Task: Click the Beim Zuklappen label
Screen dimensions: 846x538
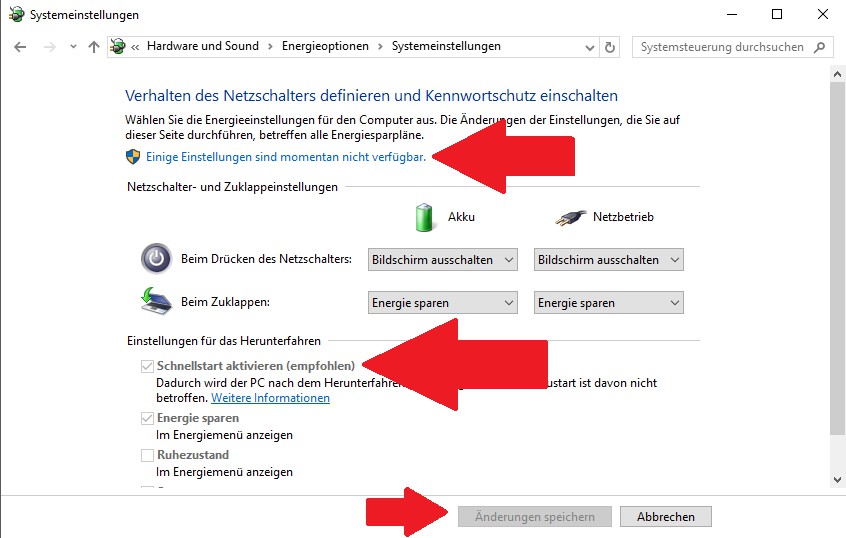Action: coord(226,302)
